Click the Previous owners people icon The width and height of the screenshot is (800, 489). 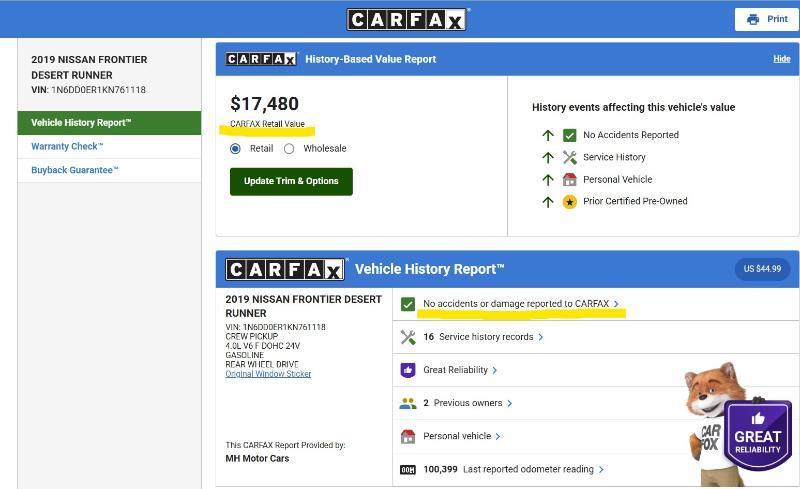pos(408,403)
